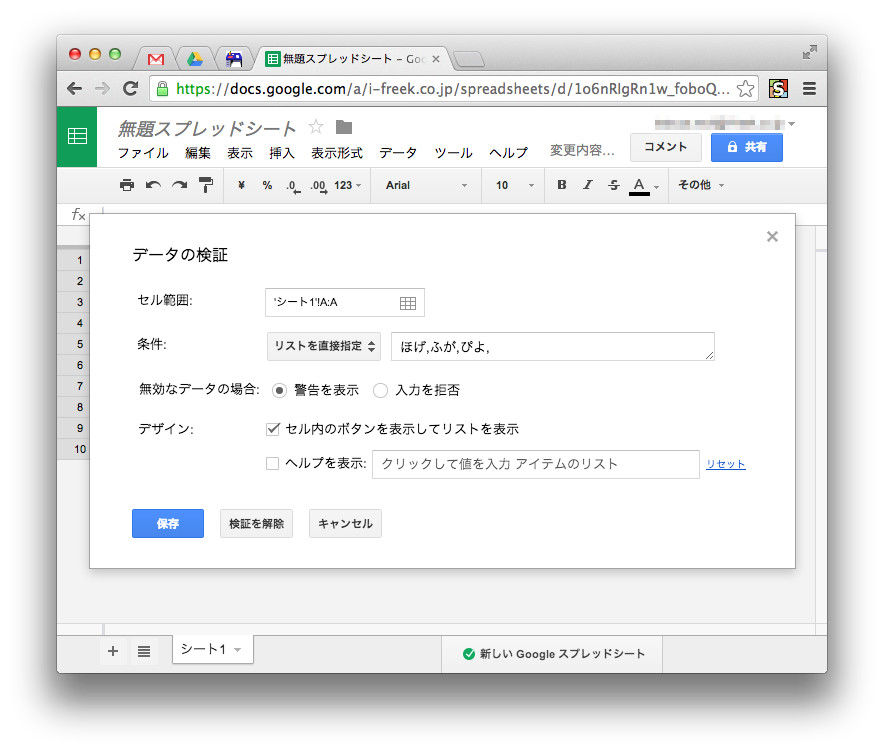Apply currency format with the ¥ icon
The width and height of the screenshot is (884, 752).
[x=241, y=185]
